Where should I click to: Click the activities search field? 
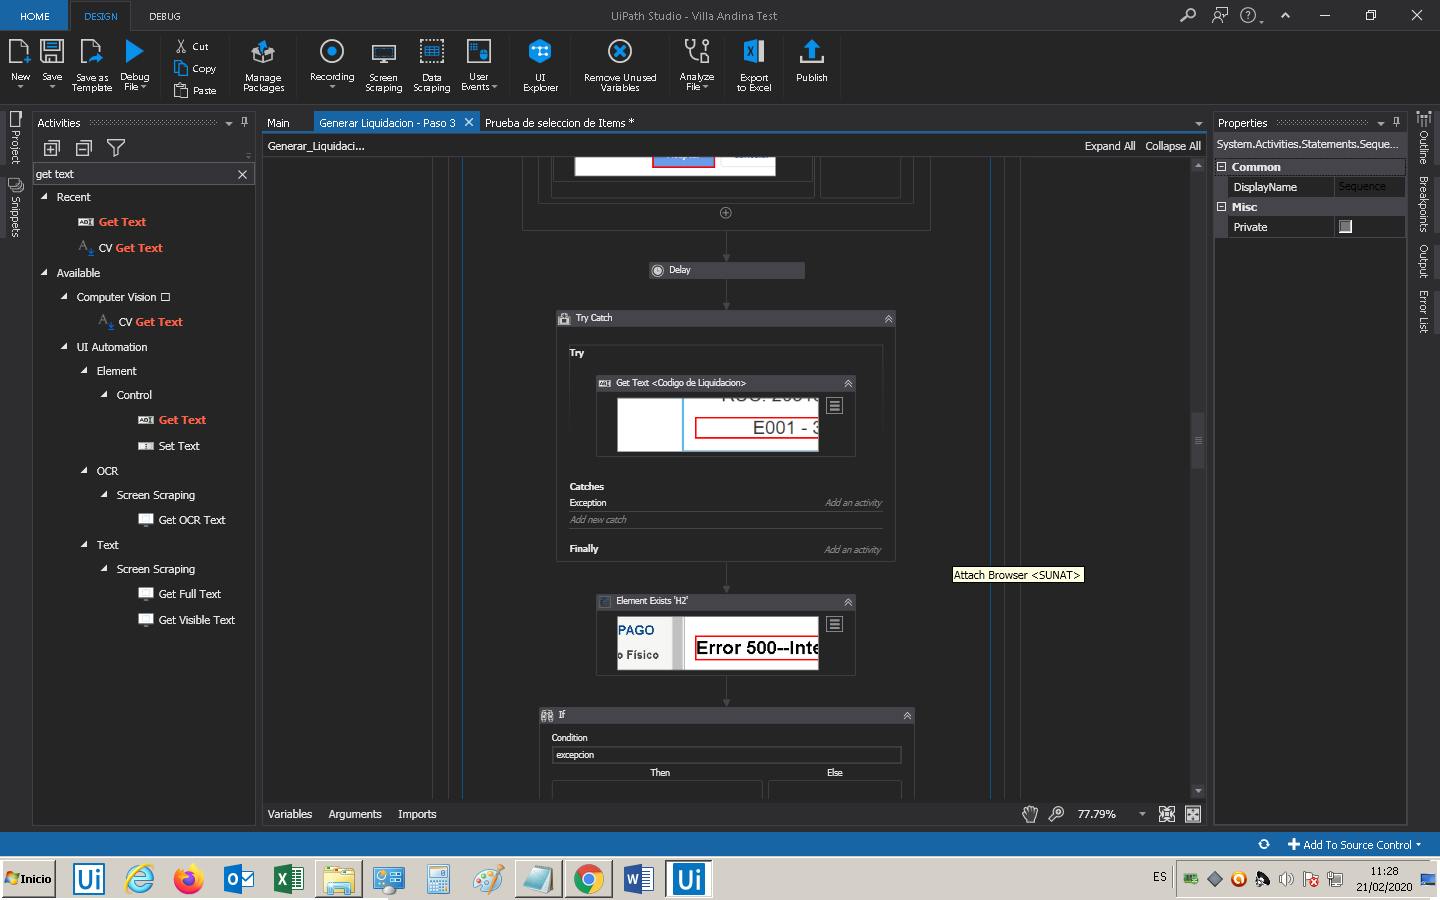pyautogui.click(x=134, y=174)
